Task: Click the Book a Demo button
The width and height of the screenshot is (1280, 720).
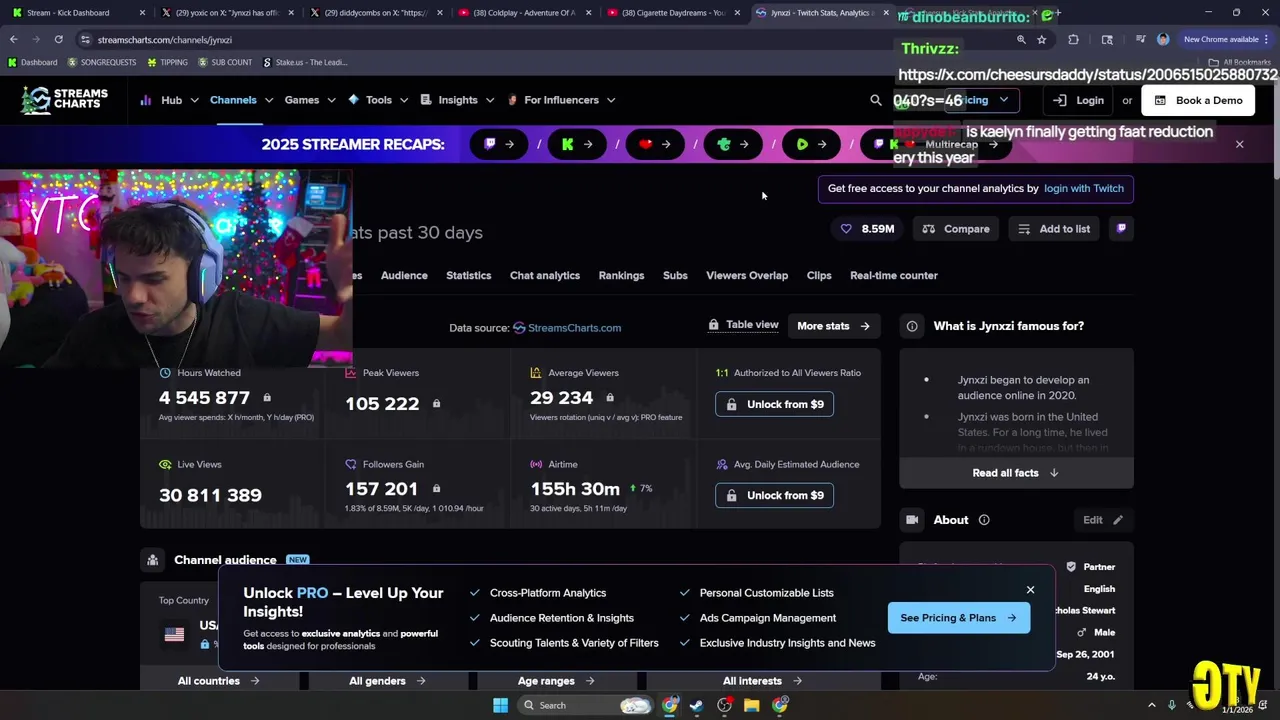Action: coord(1198,100)
